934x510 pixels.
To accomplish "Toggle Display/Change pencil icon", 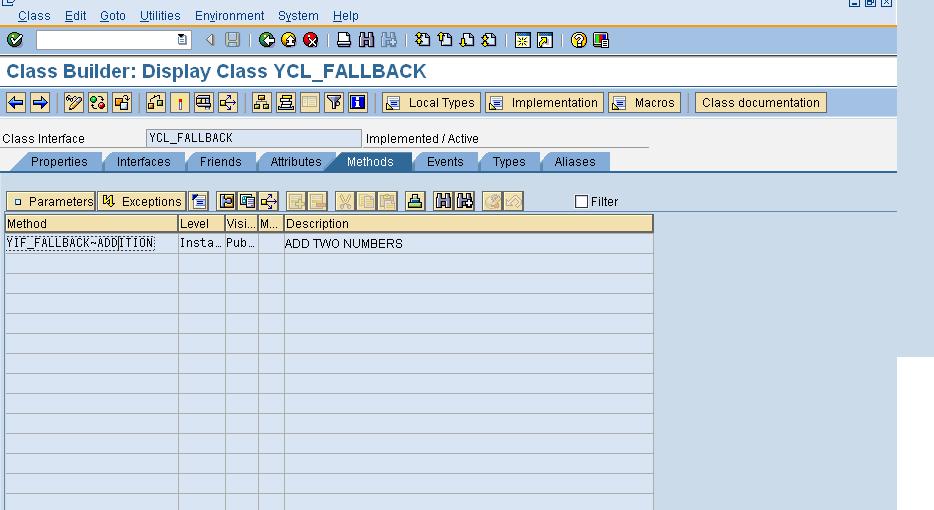I will [x=74, y=102].
